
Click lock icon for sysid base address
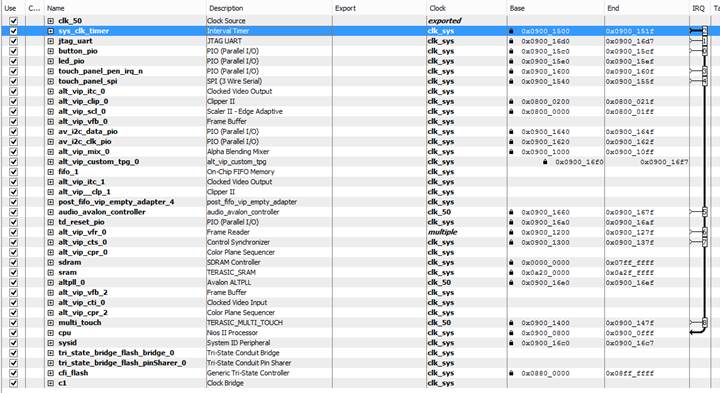point(511,343)
